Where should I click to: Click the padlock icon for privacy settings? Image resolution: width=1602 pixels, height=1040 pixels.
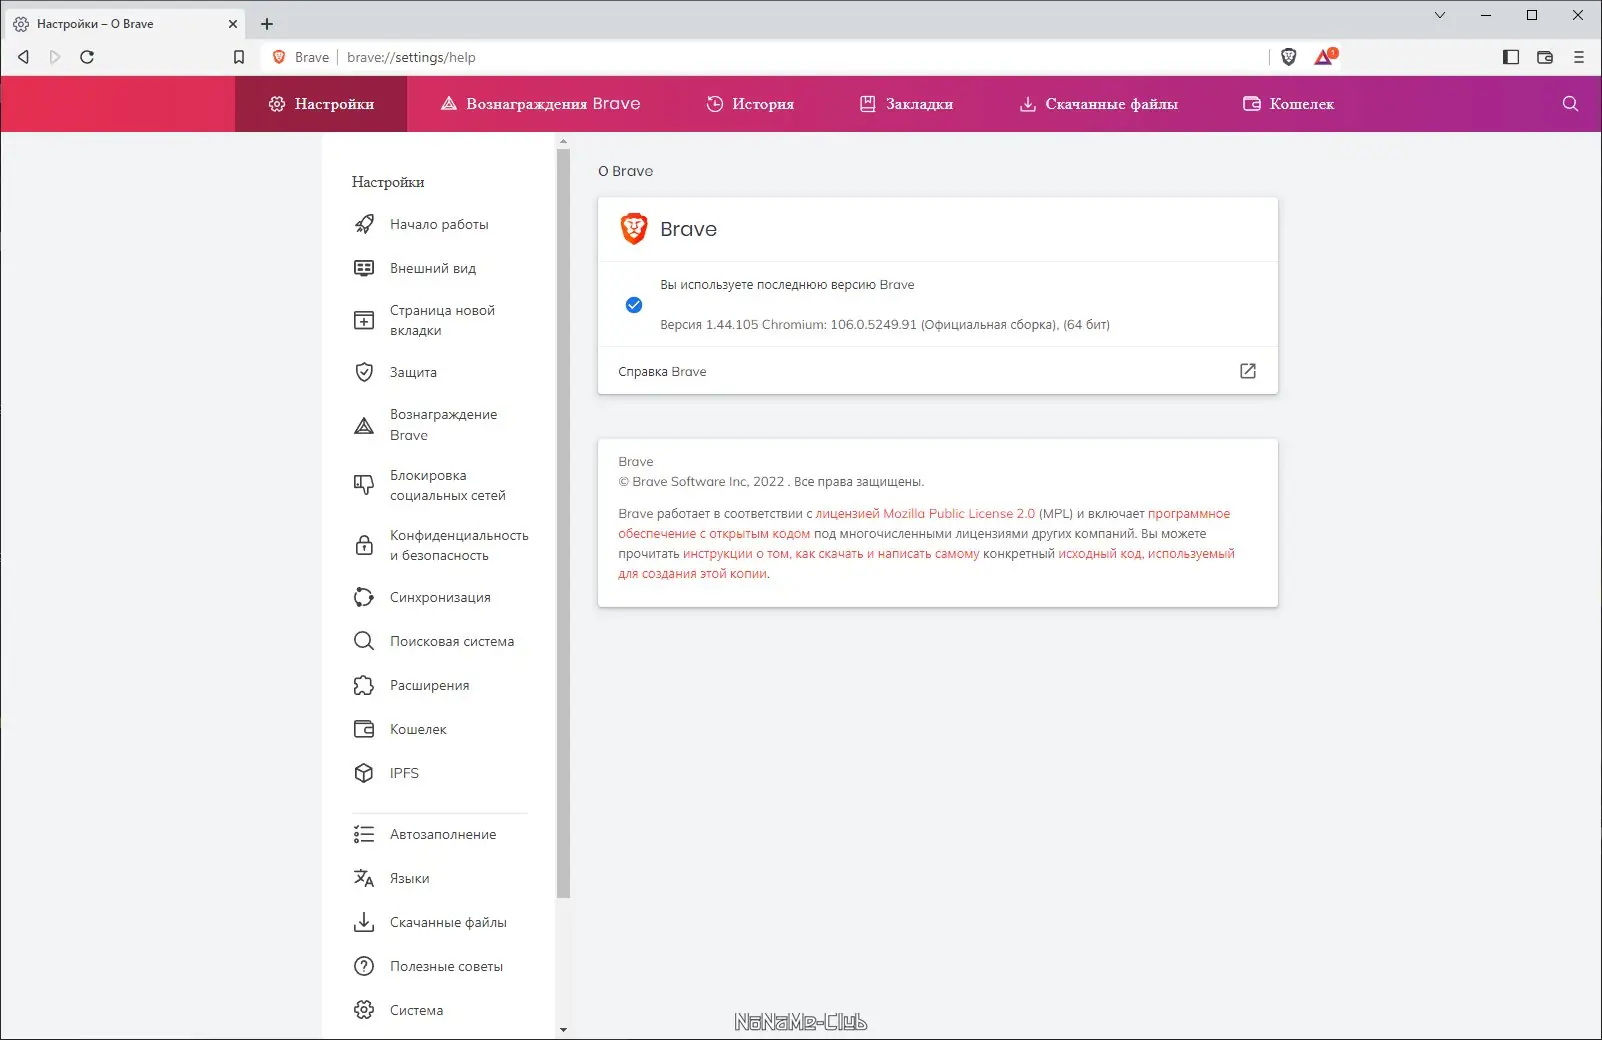pos(364,545)
